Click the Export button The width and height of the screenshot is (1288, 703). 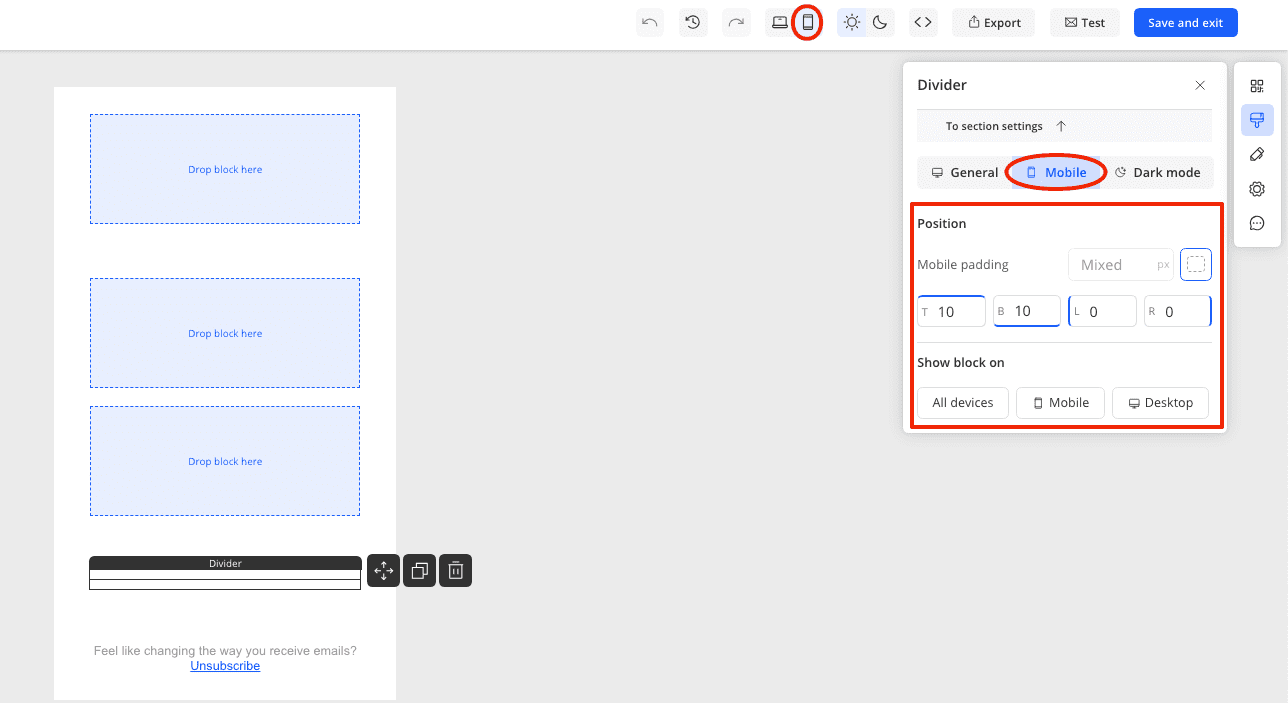994,22
